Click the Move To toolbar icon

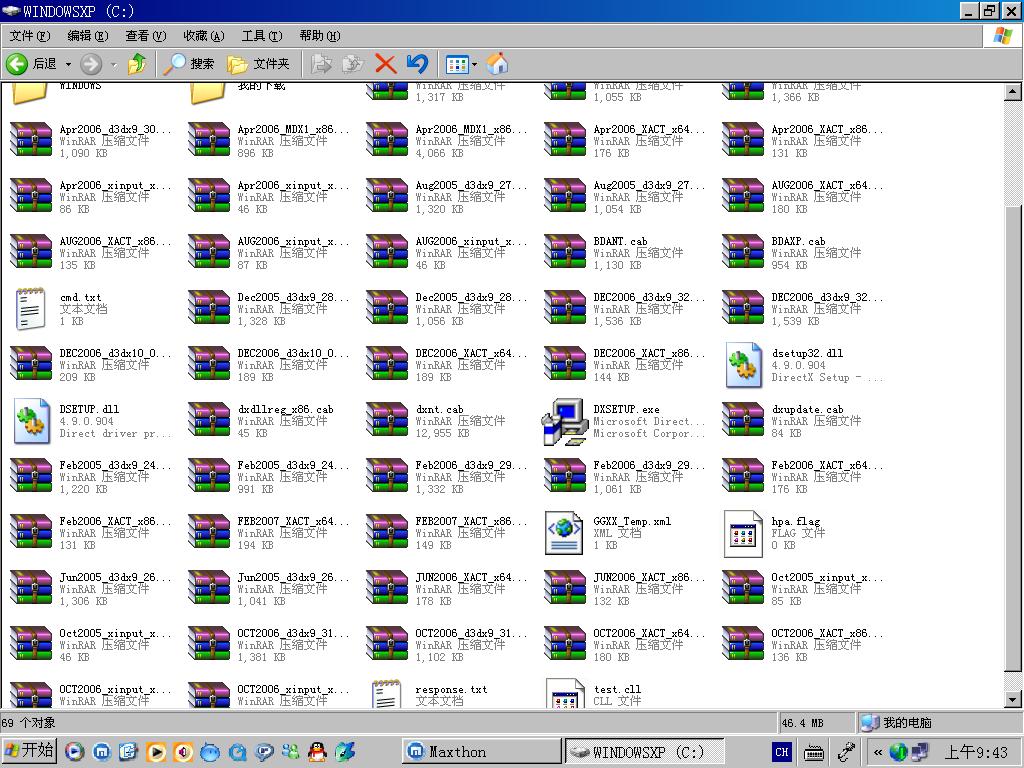(x=321, y=64)
